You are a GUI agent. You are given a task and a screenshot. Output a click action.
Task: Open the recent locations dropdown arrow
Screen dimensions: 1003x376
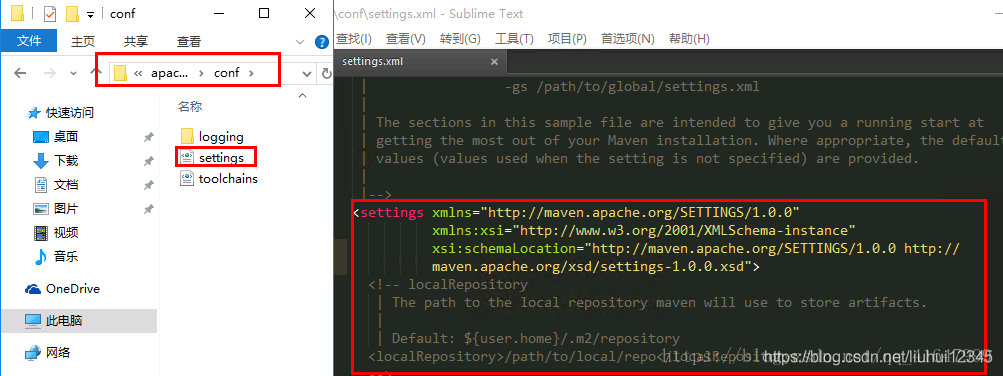click(x=73, y=73)
